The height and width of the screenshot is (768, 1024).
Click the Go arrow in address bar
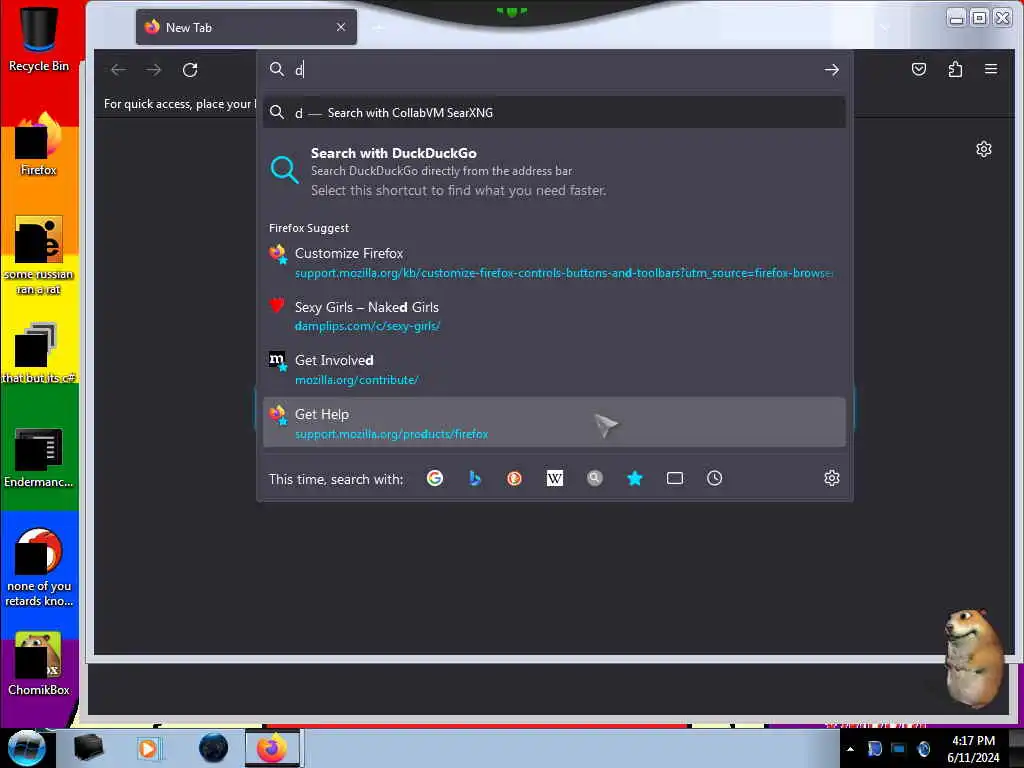(831, 69)
